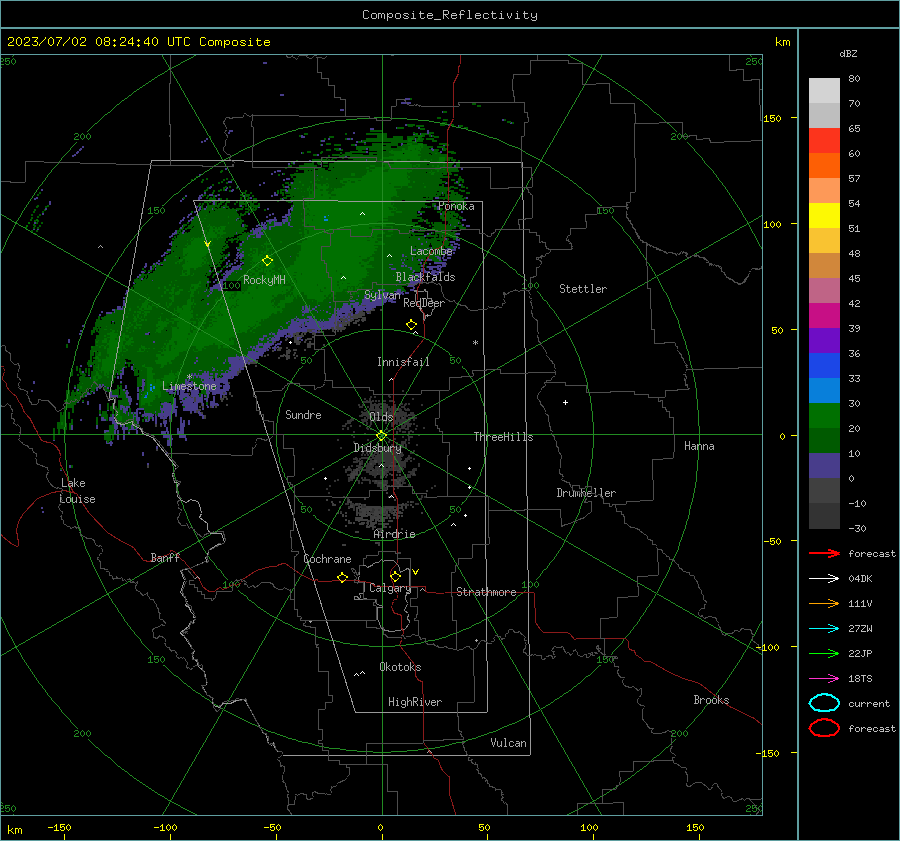Click the Calgary city label

390,588
